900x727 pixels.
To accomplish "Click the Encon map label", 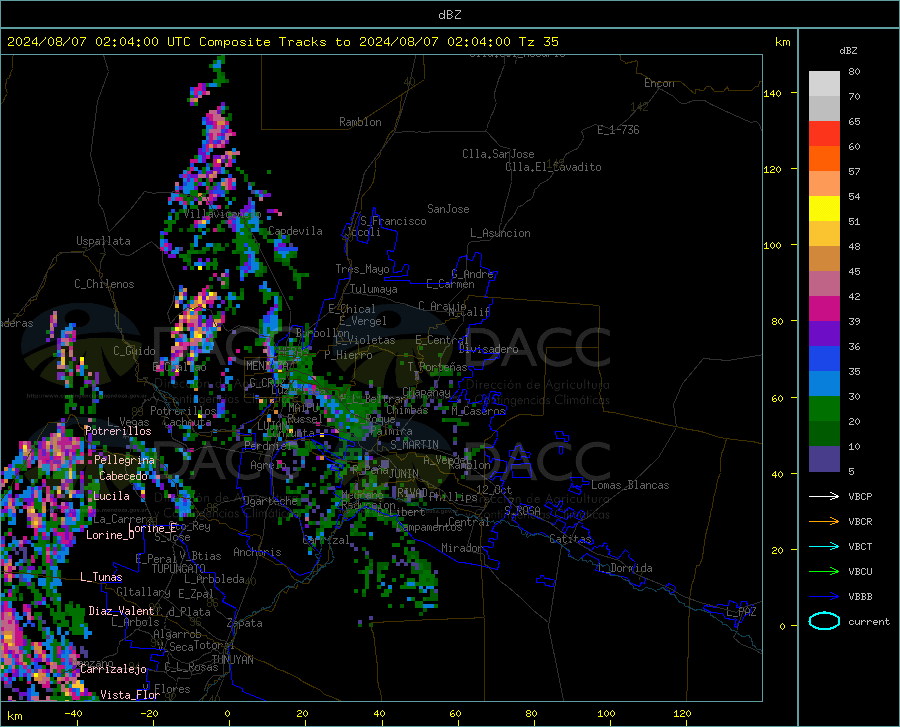I will tap(659, 83).
